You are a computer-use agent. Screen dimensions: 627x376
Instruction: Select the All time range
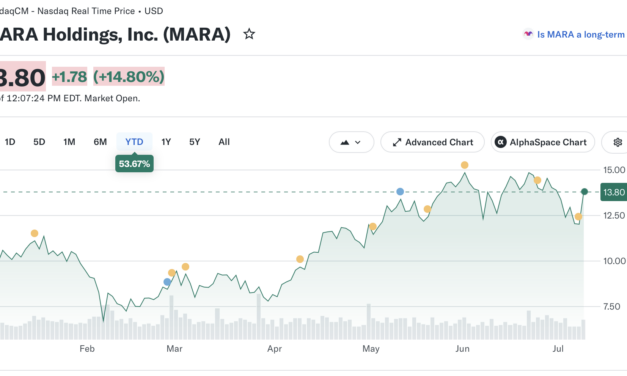click(x=224, y=142)
